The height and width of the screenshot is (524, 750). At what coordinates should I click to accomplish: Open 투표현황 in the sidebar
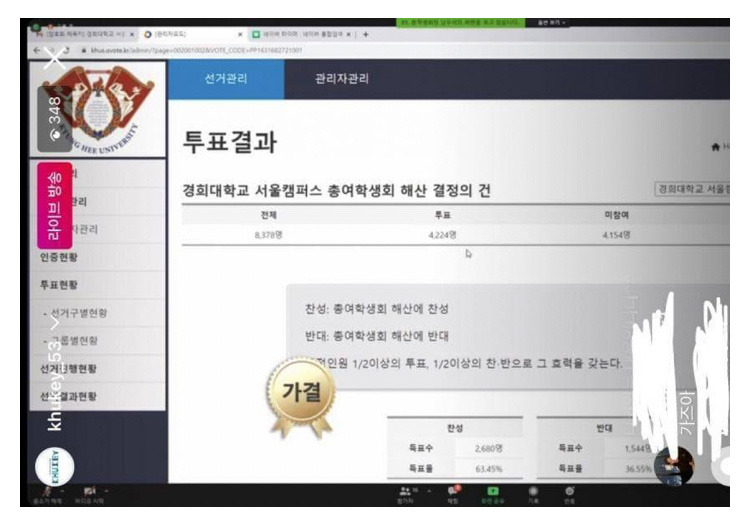98,285
